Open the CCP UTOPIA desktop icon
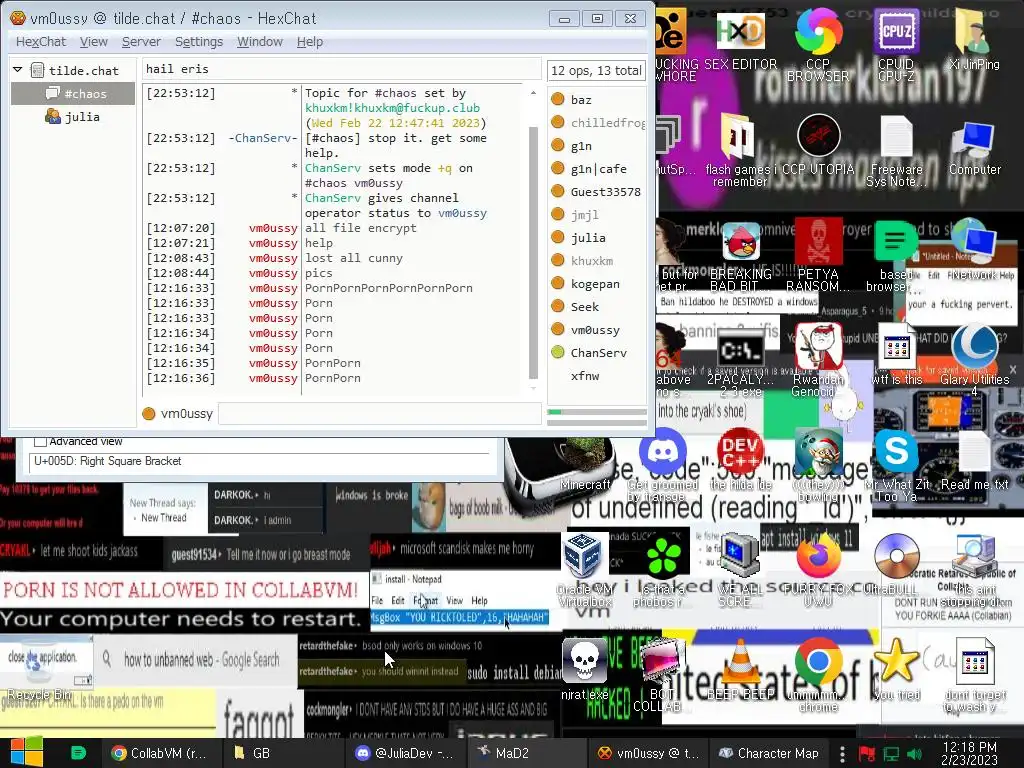 coord(818,145)
